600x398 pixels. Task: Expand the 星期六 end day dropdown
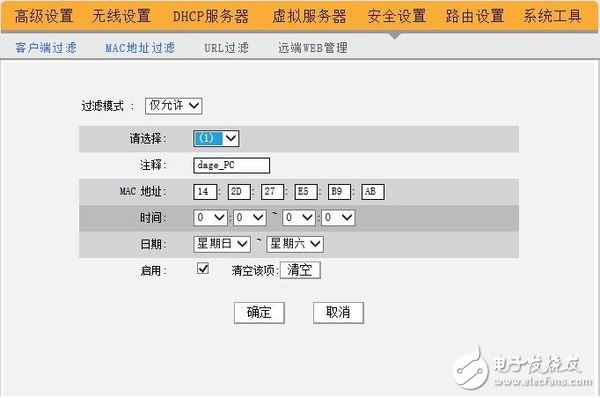coord(295,244)
